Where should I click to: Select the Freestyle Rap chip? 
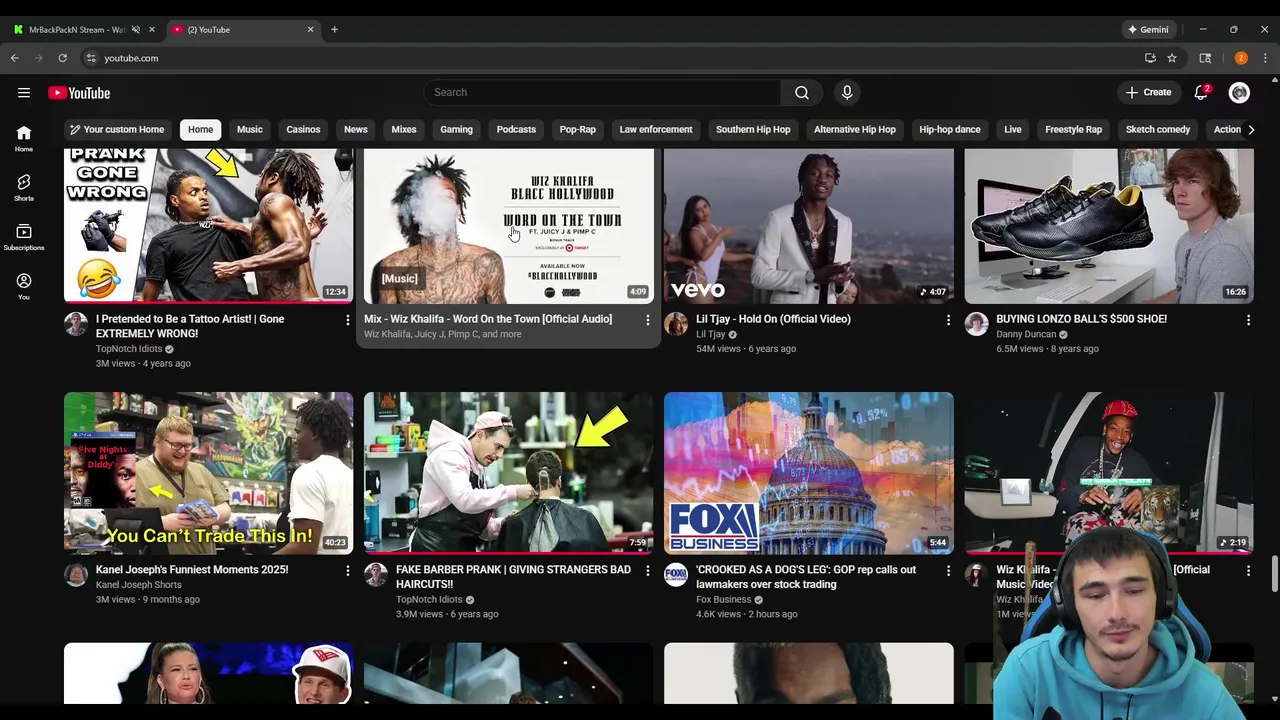[x=1074, y=129]
